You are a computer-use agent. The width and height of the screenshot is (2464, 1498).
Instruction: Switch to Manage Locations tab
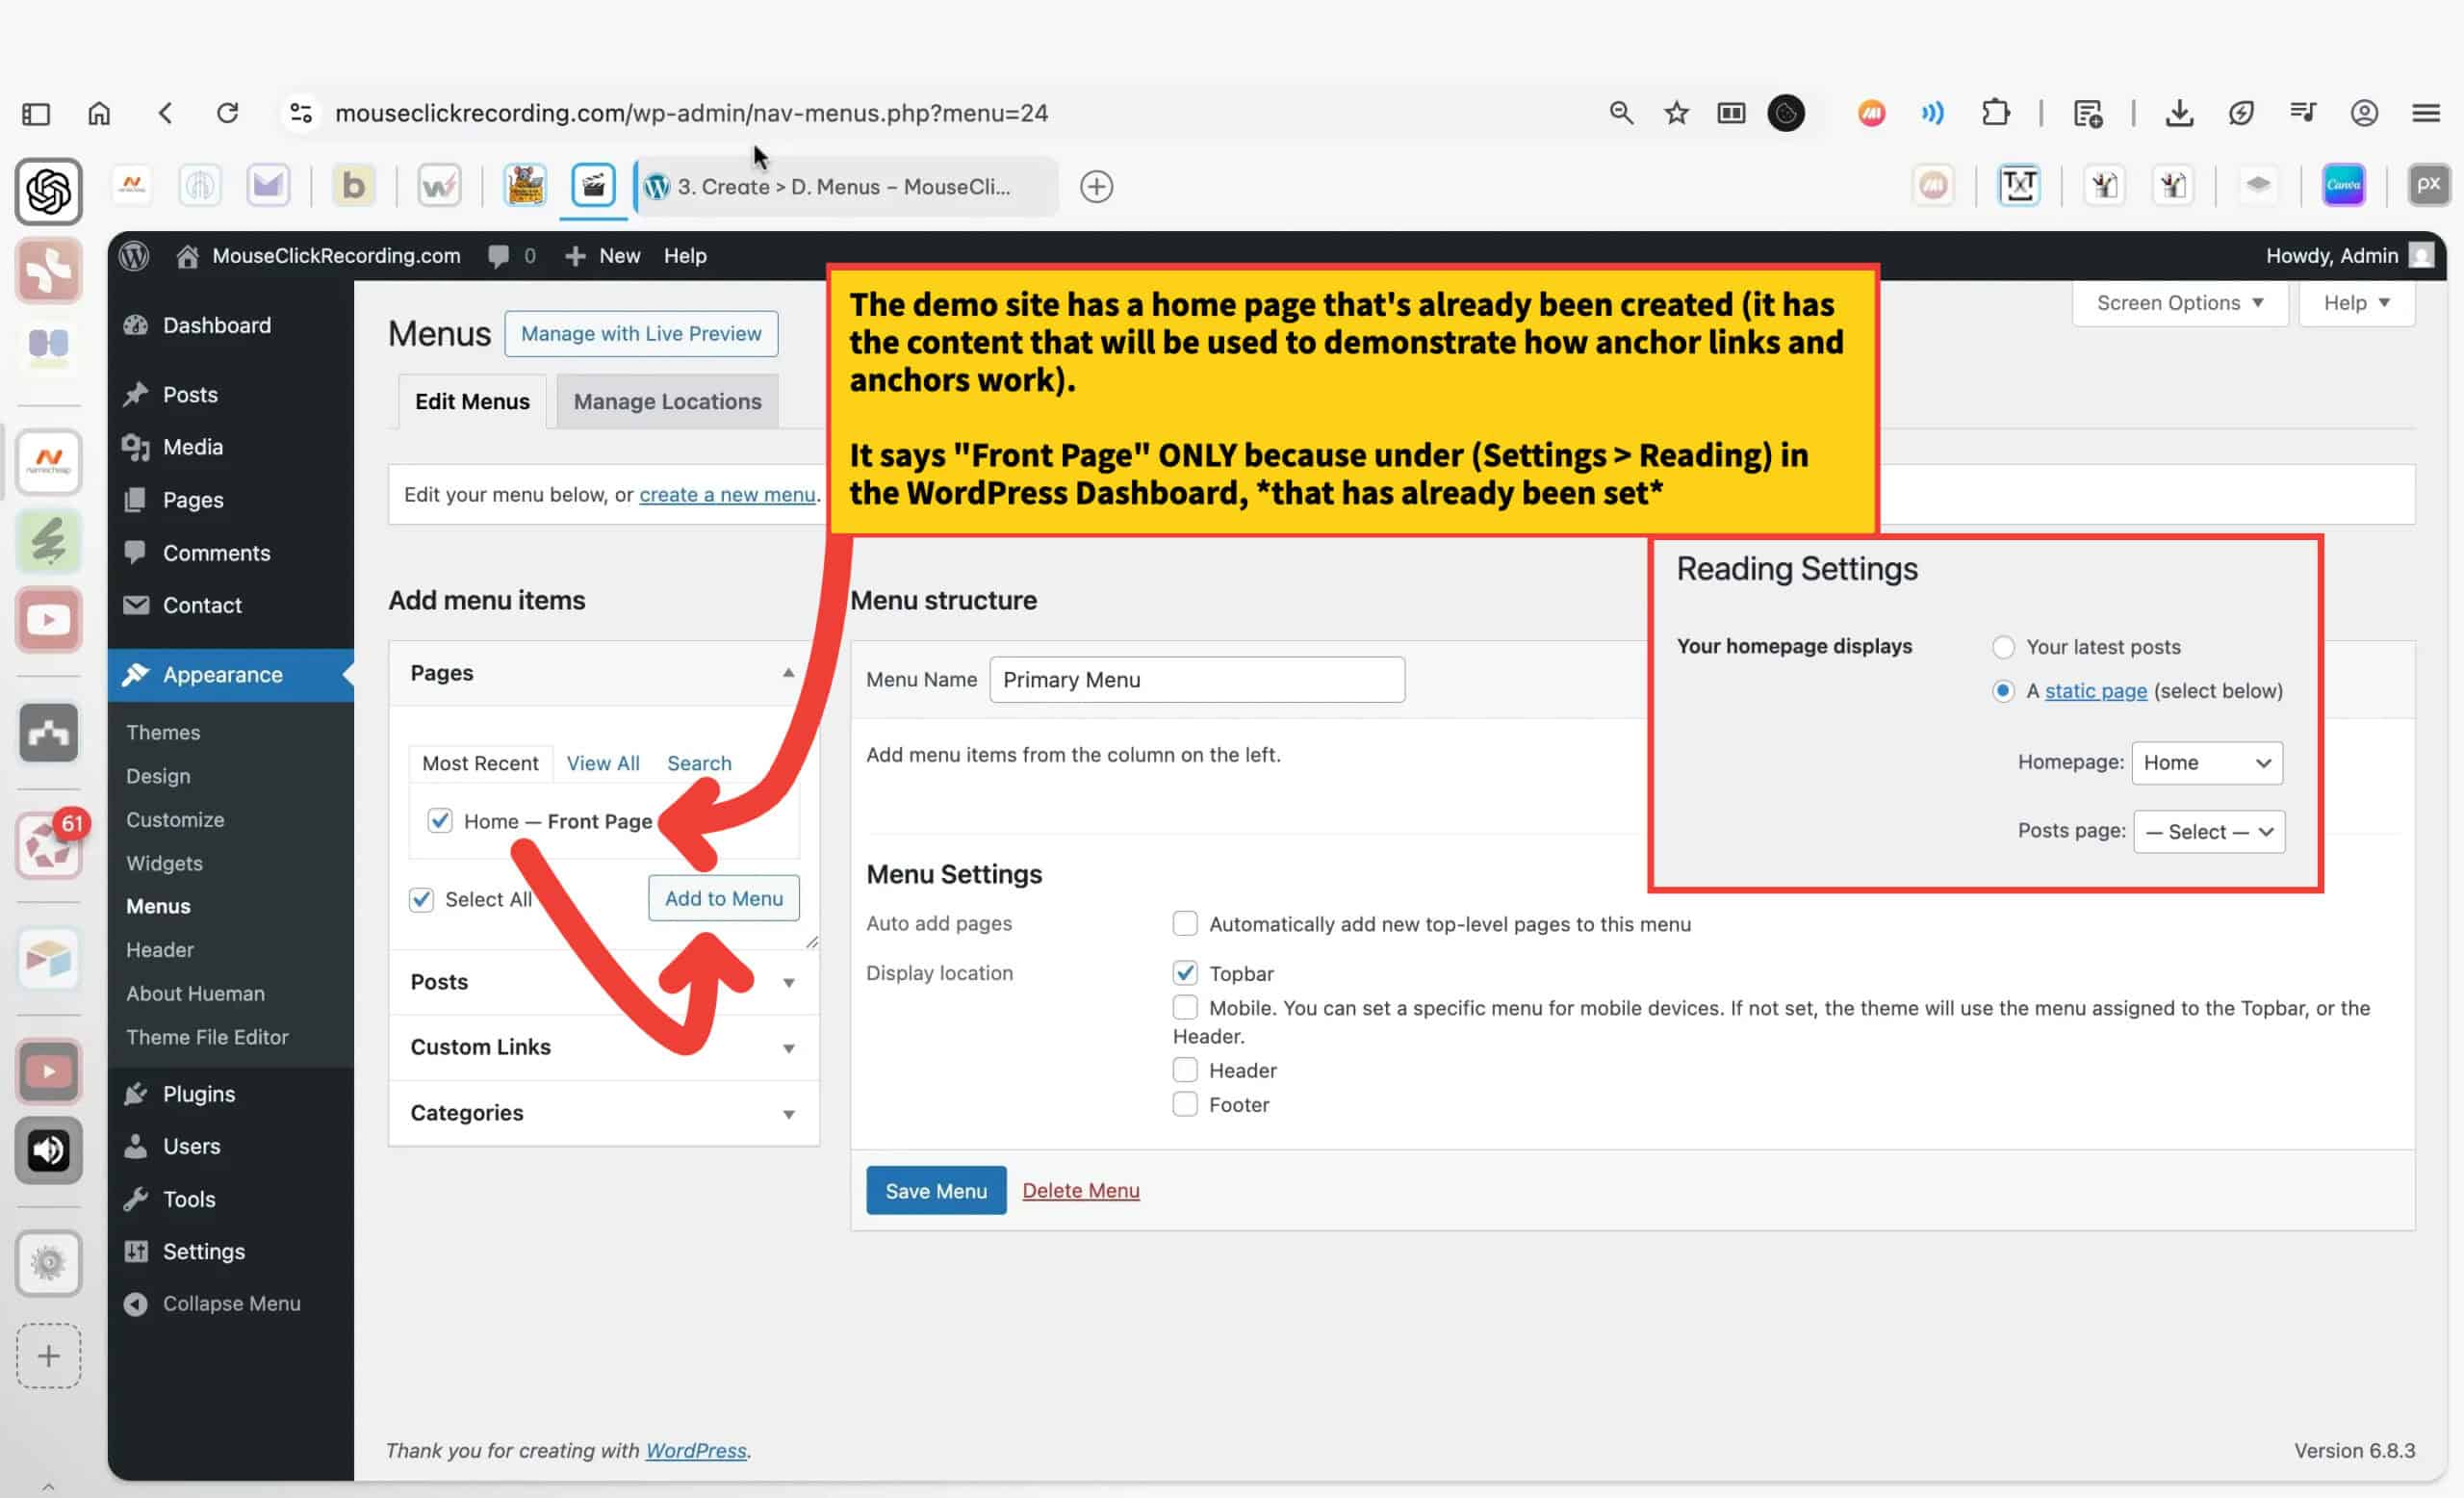pos(667,401)
